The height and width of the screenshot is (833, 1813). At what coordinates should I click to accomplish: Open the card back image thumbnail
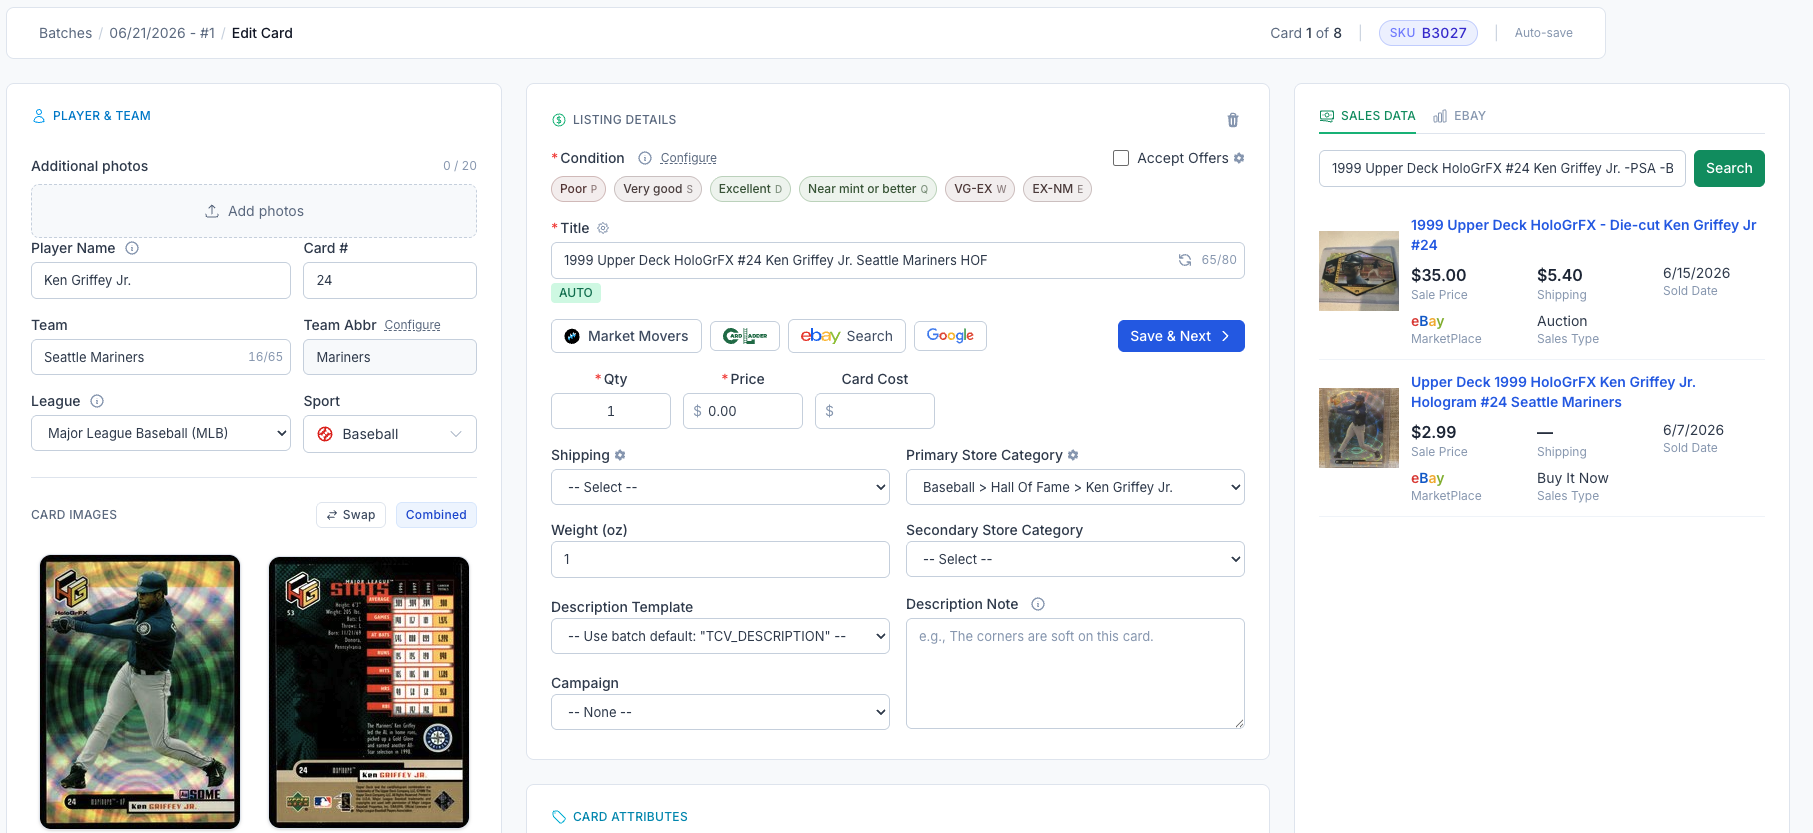(x=369, y=692)
